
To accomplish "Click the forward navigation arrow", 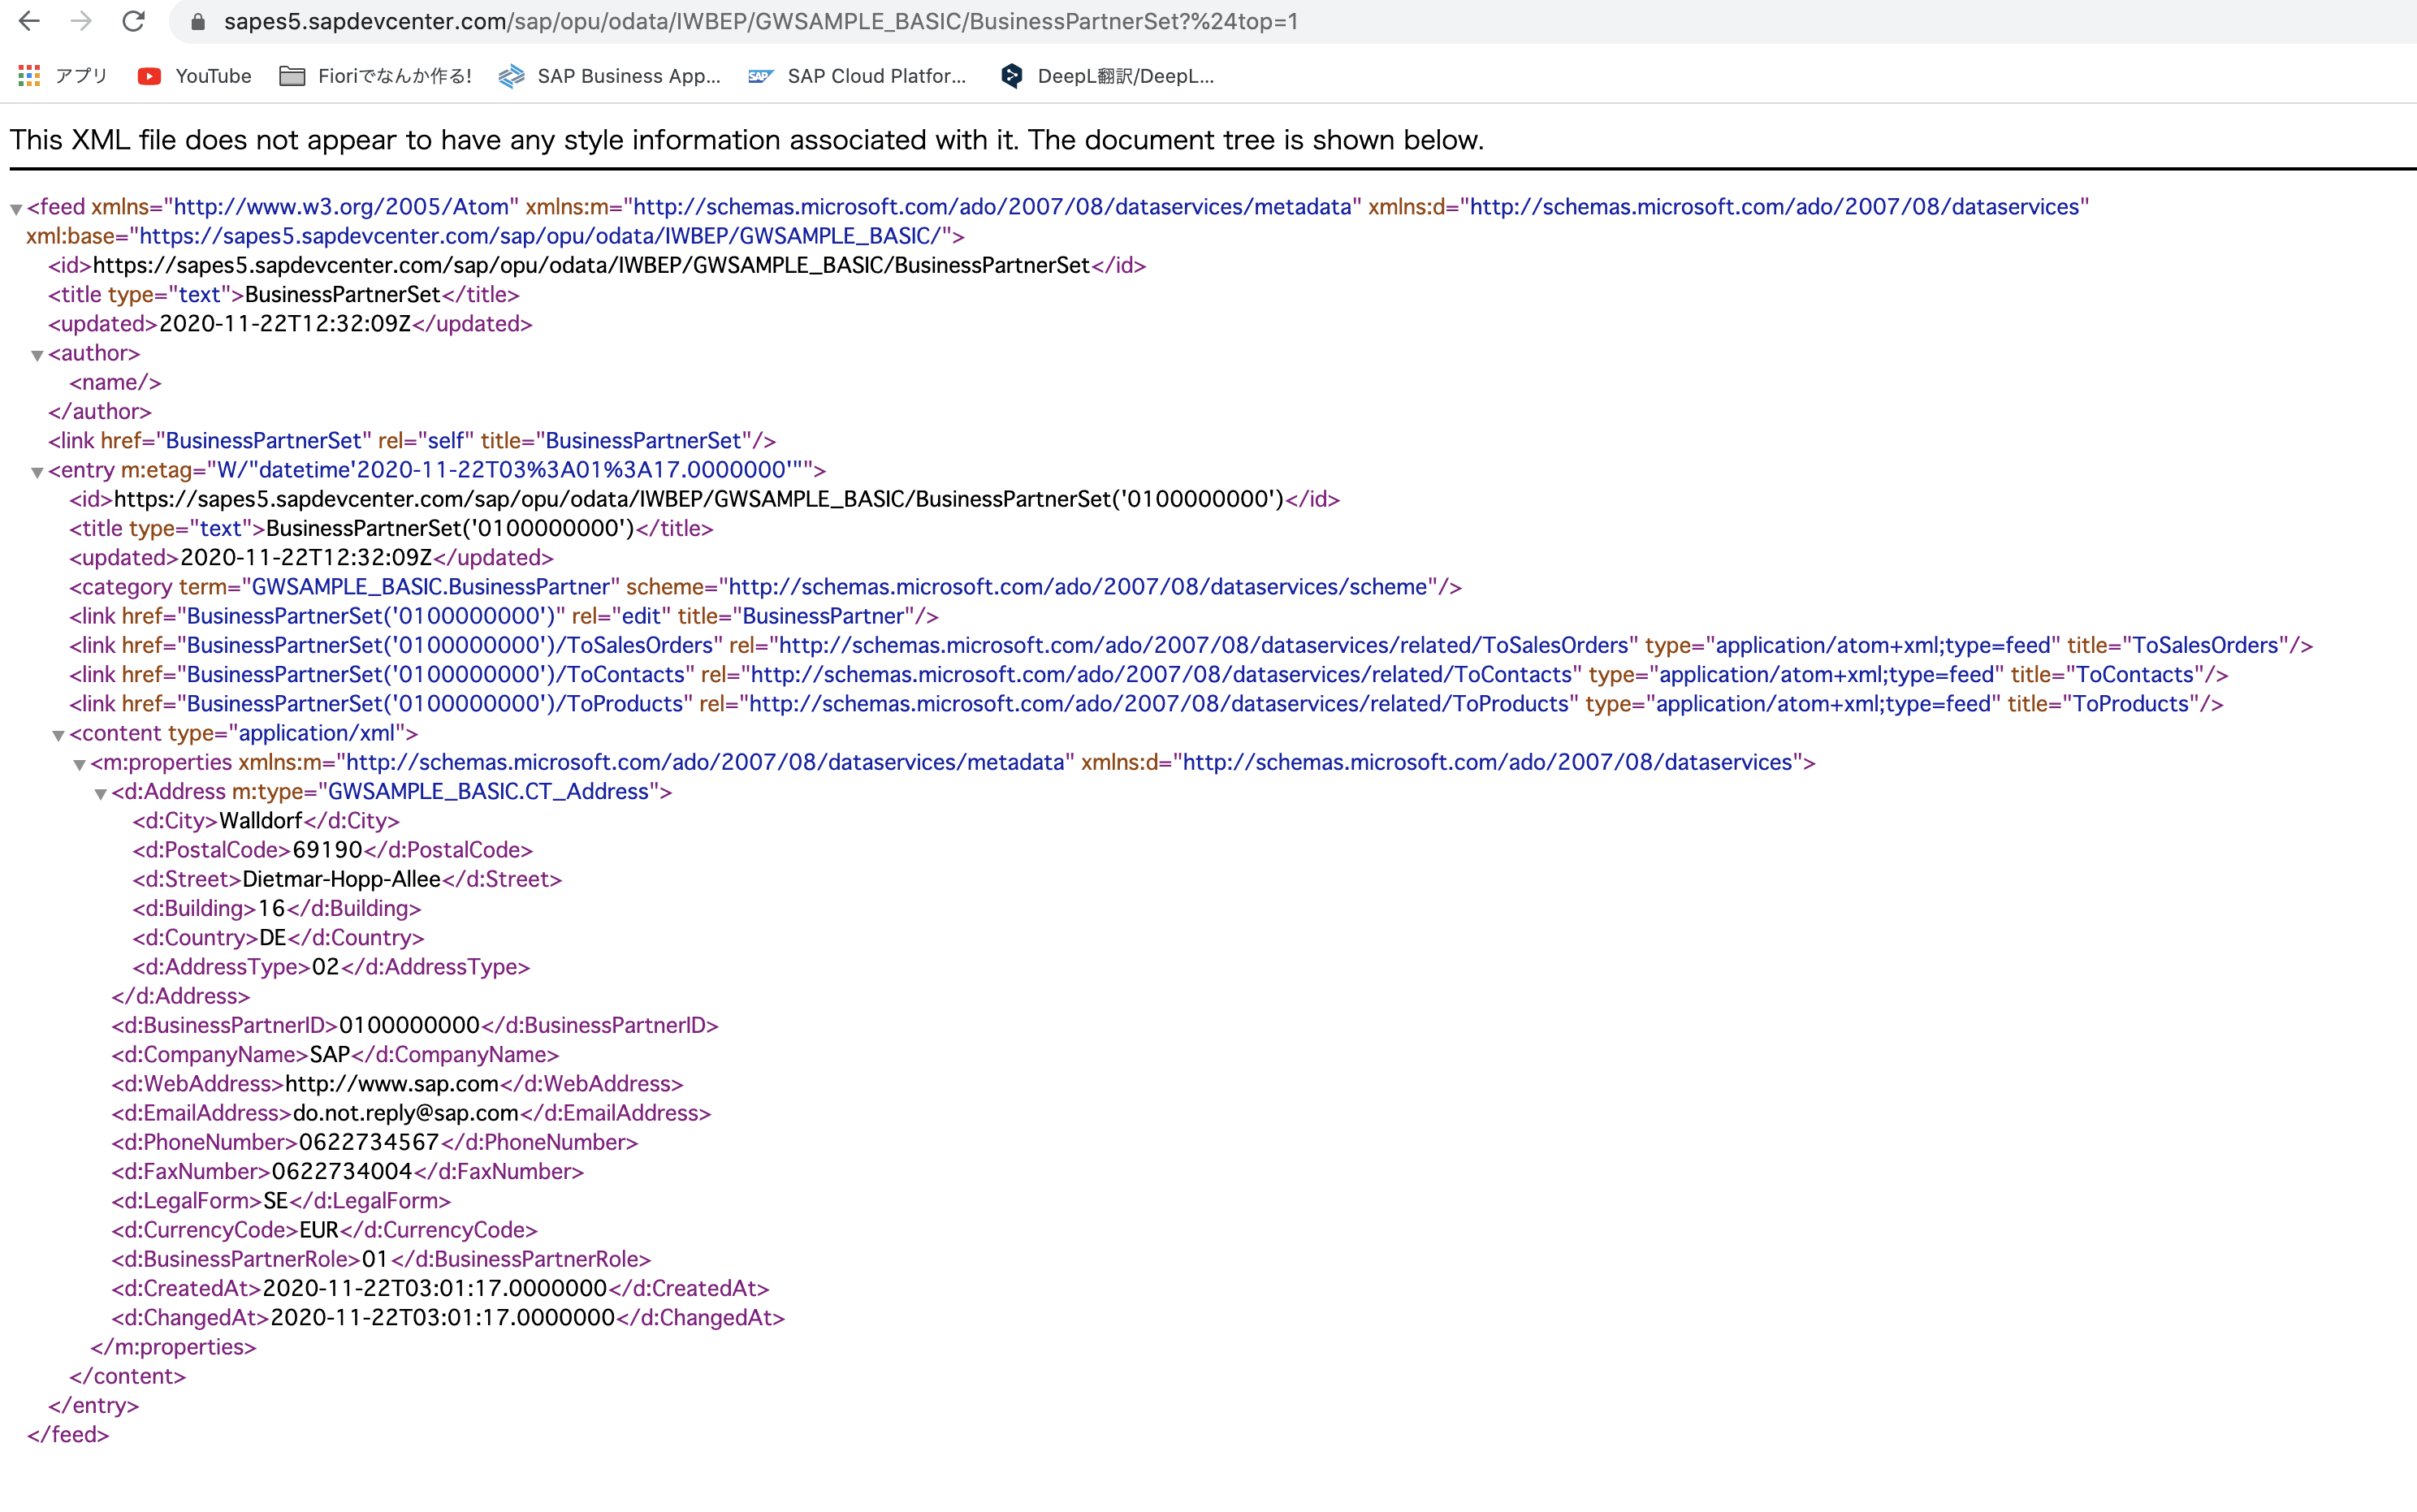I will (x=82, y=21).
